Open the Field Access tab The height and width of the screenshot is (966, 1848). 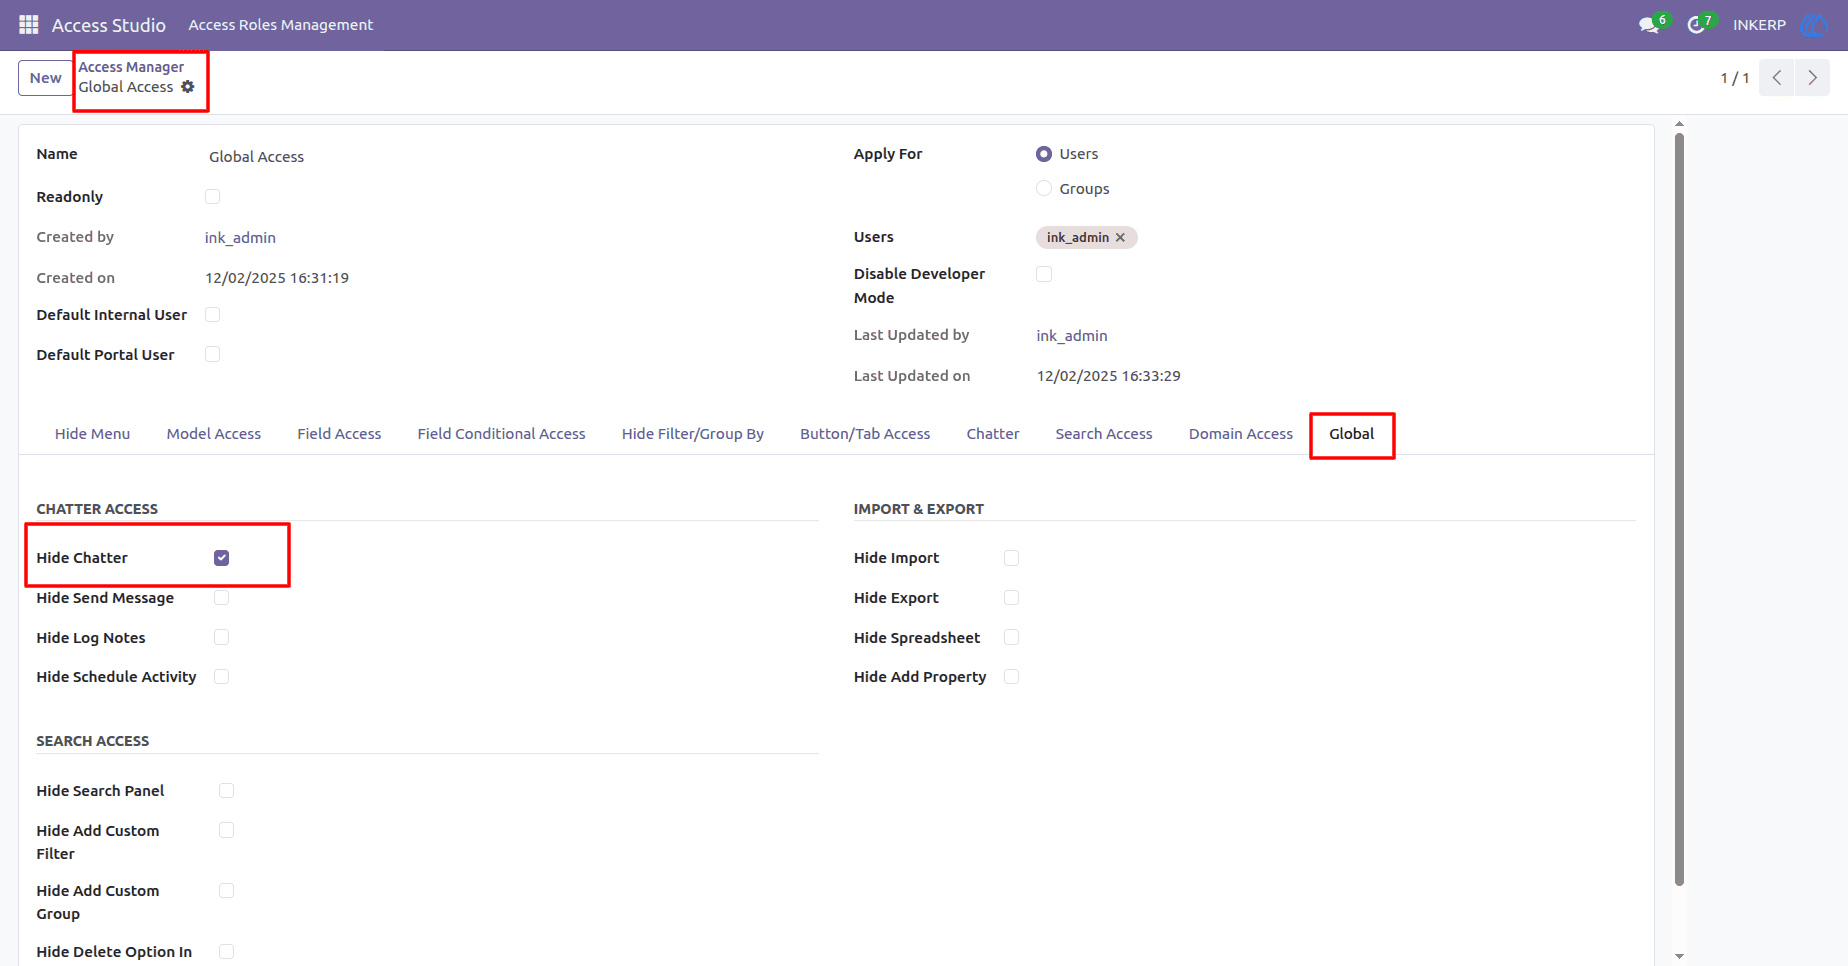[x=339, y=434]
